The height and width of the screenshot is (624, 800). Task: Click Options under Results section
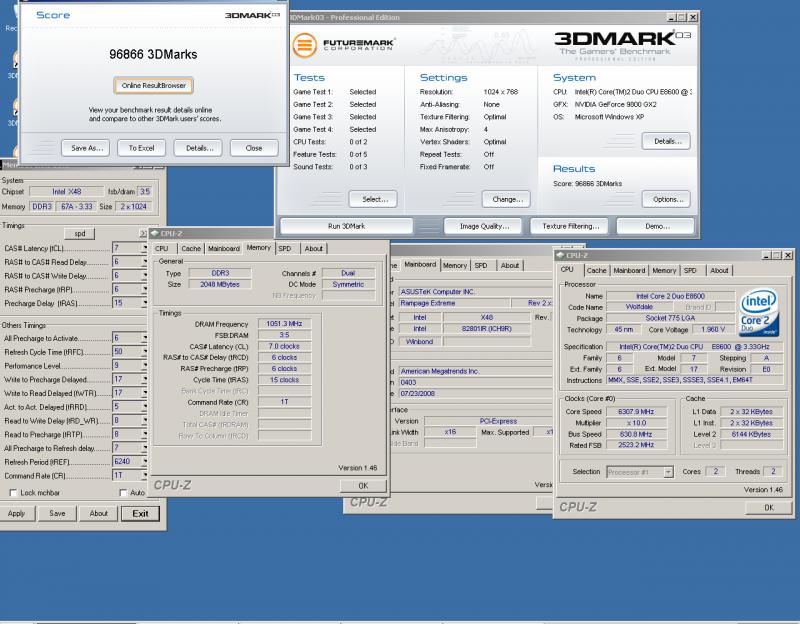(666, 199)
